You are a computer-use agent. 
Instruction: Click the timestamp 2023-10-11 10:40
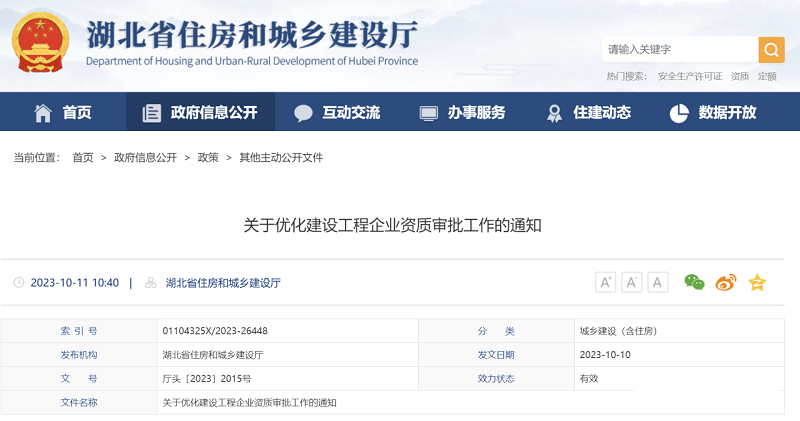(74, 283)
